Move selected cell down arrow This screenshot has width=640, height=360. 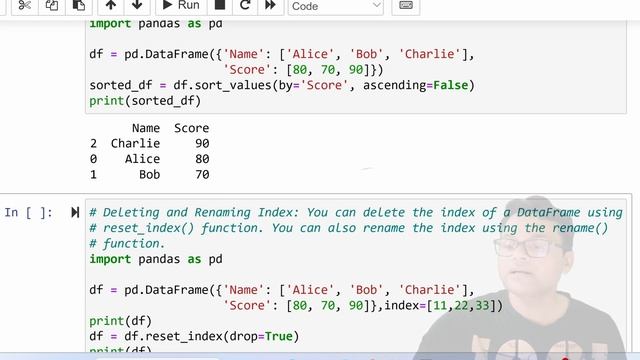click(x=137, y=6)
